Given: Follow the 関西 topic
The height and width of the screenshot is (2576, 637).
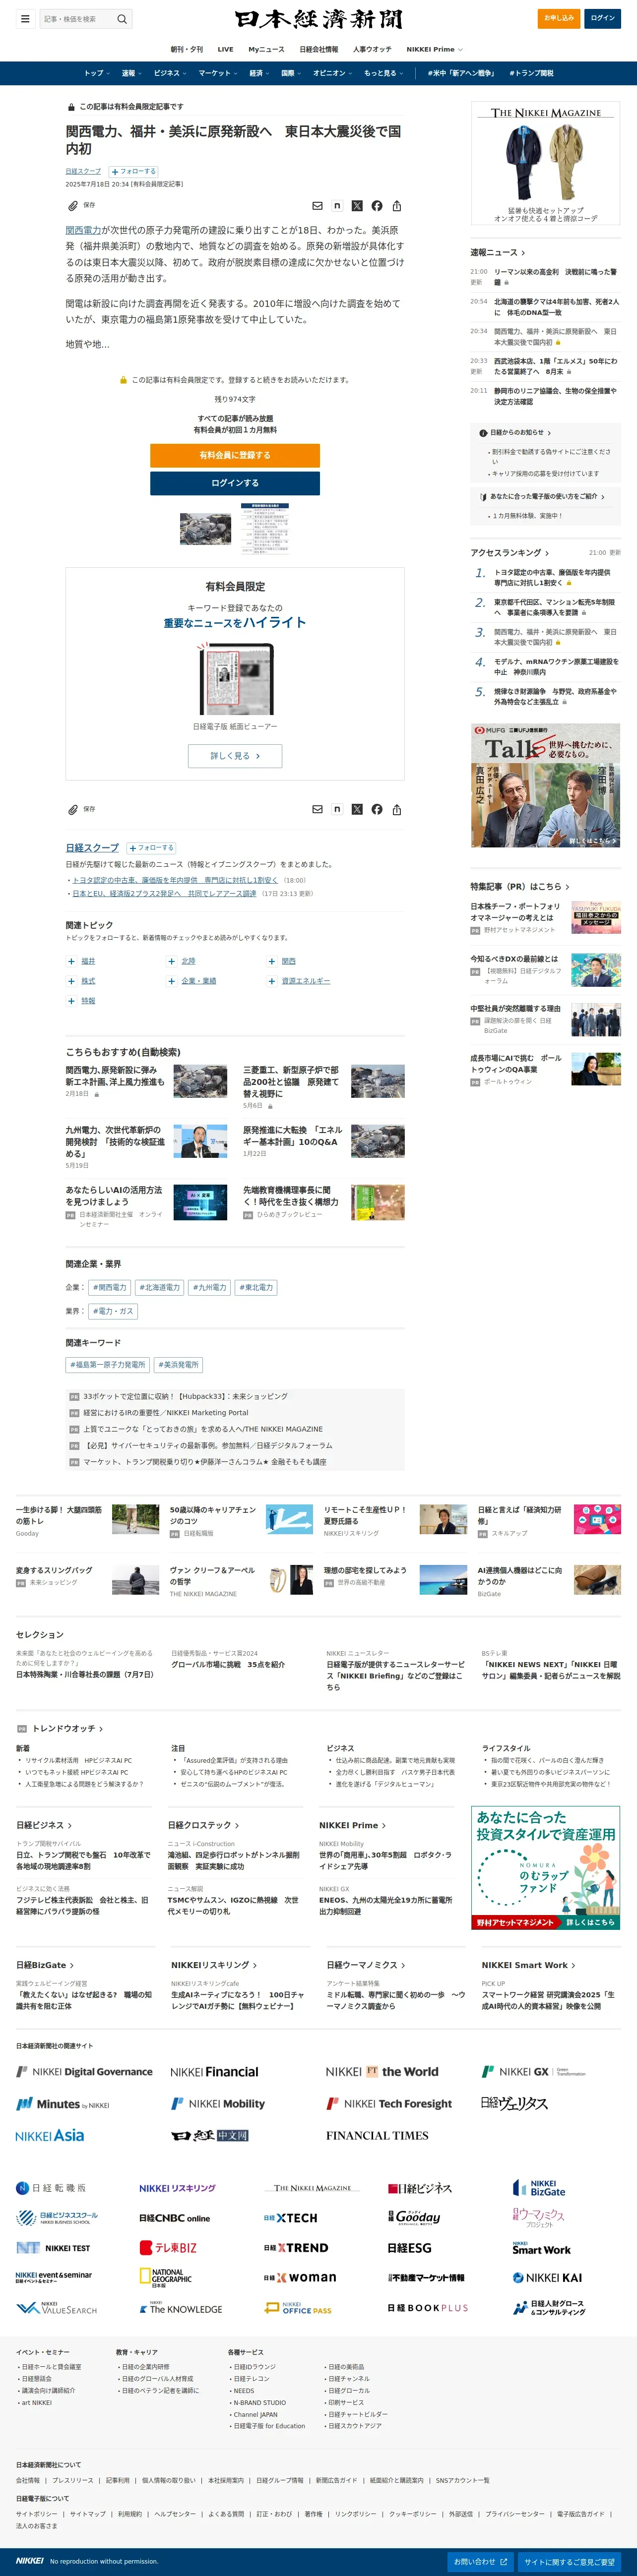Looking at the screenshot, I should [272, 961].
